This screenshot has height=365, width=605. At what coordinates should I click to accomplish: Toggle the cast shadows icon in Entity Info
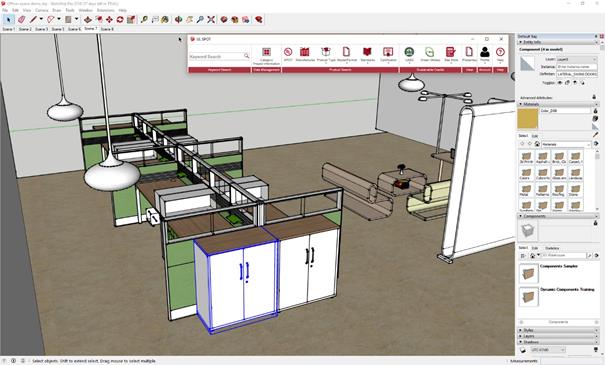point(583,83)
